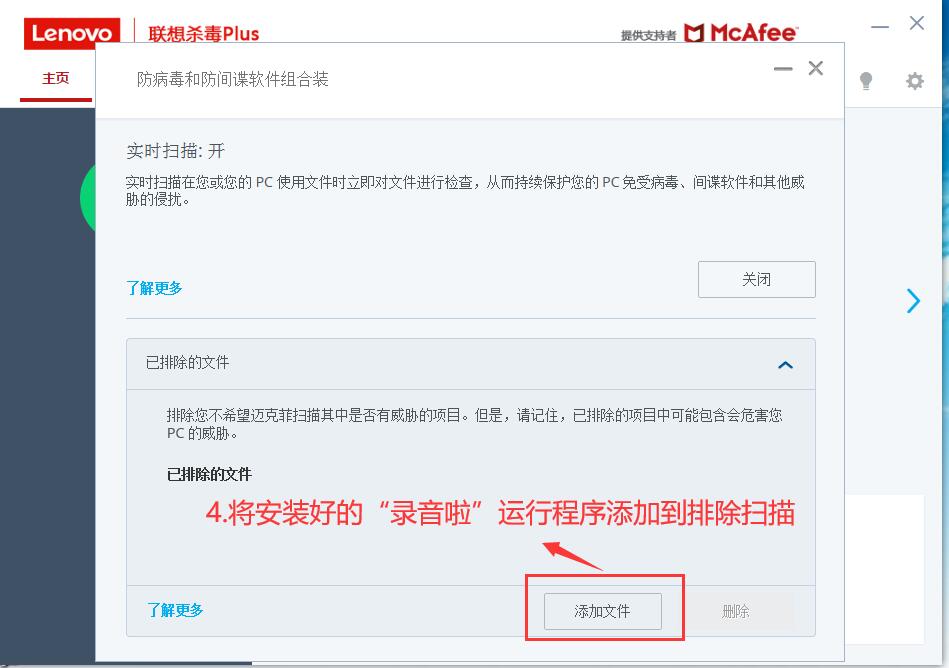This screenshot has height=668, width=949.
Task: Close the 防病毒和防间谍软件 dialog
Action: coord(816,68)
